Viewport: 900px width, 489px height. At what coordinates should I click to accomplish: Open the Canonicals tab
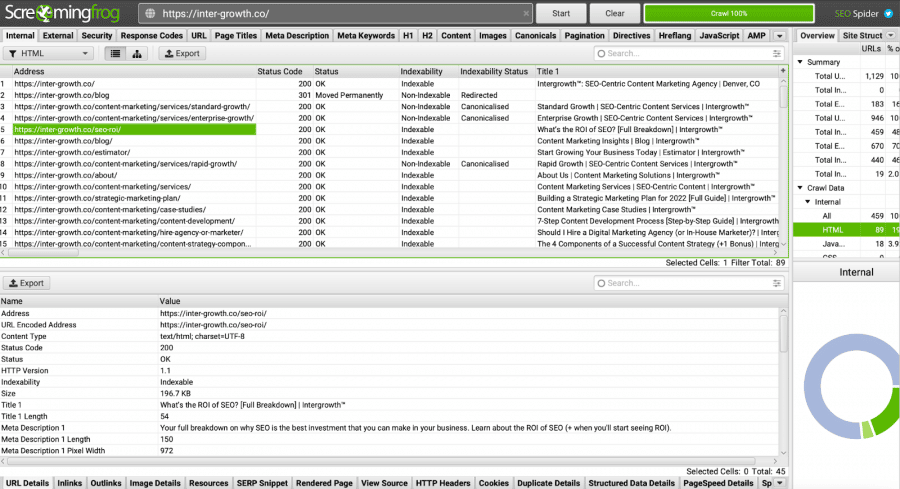[x=536, y=36]
